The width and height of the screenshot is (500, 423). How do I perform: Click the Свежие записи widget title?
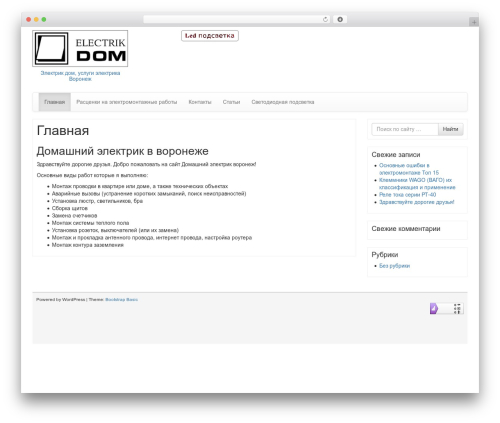pos(396,155)
